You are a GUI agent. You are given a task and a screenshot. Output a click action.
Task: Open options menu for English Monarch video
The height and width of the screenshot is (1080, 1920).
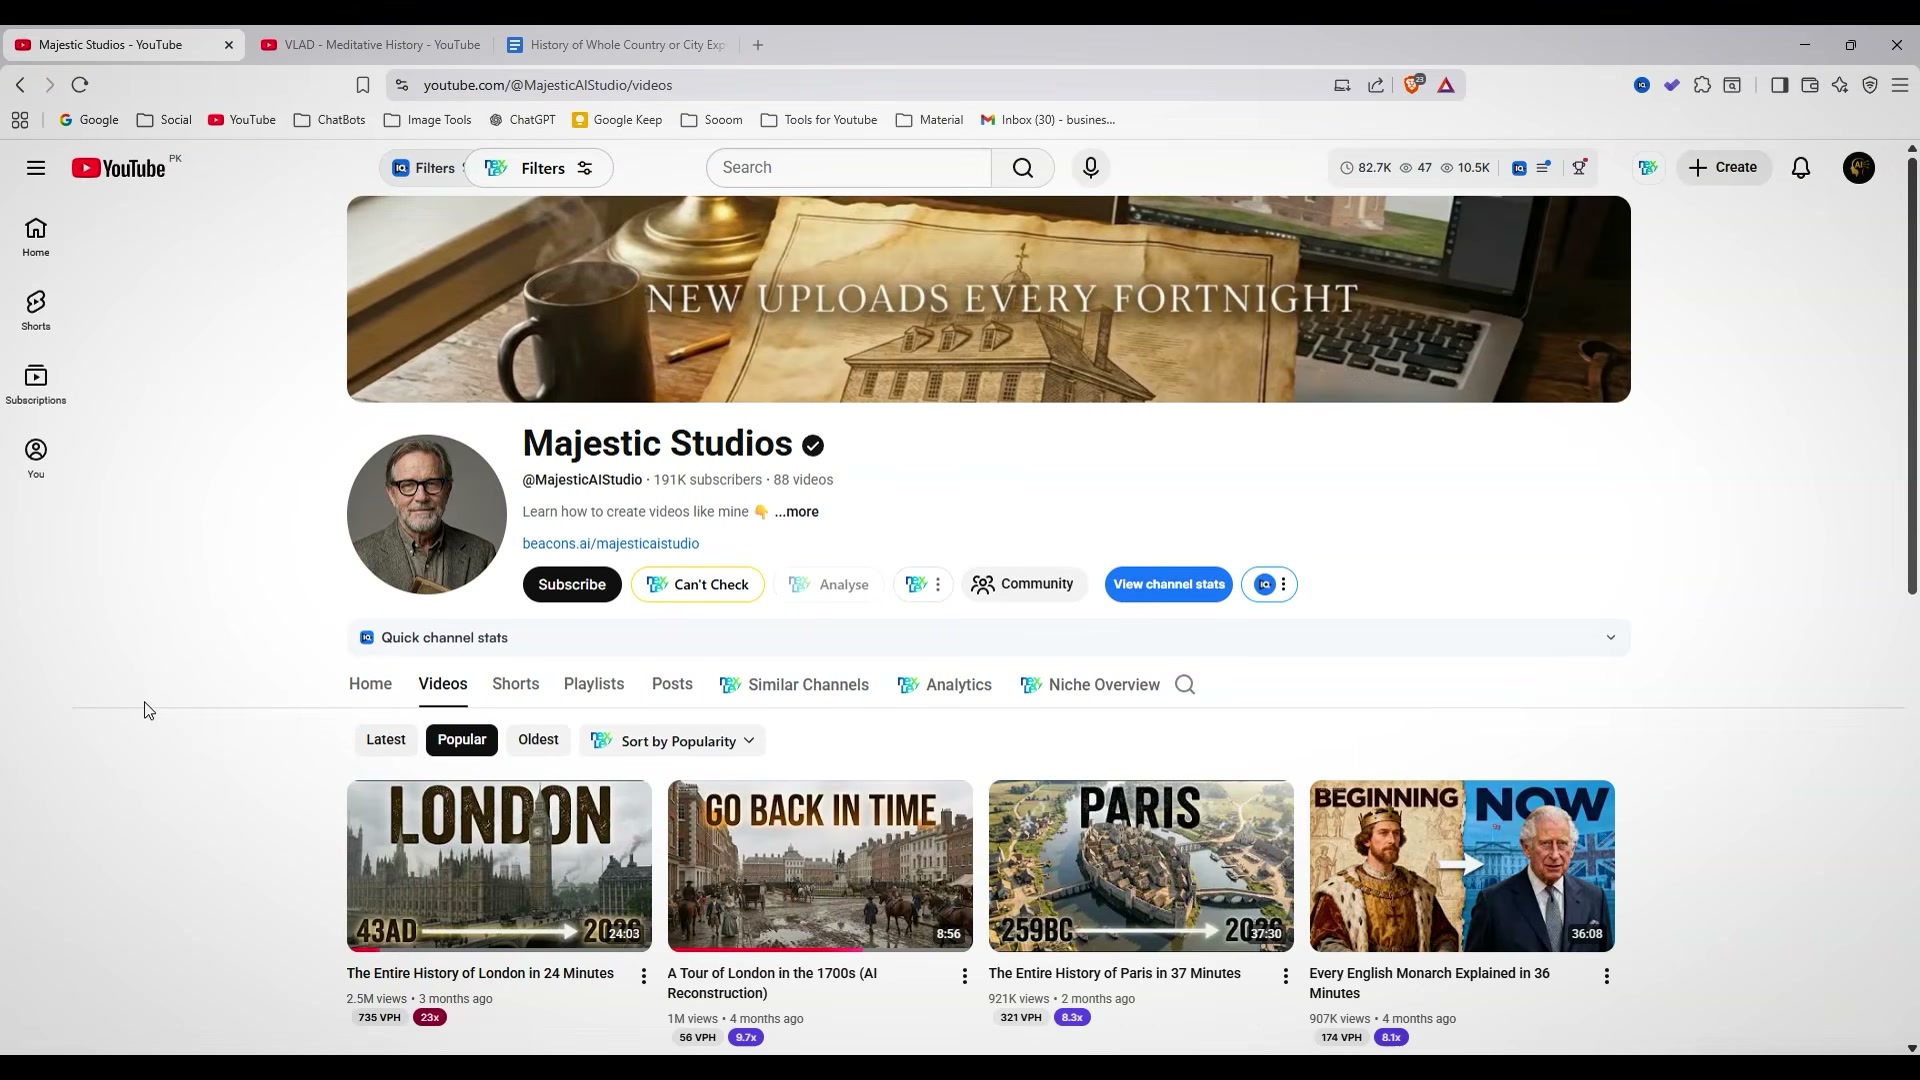click(1607, 976)
